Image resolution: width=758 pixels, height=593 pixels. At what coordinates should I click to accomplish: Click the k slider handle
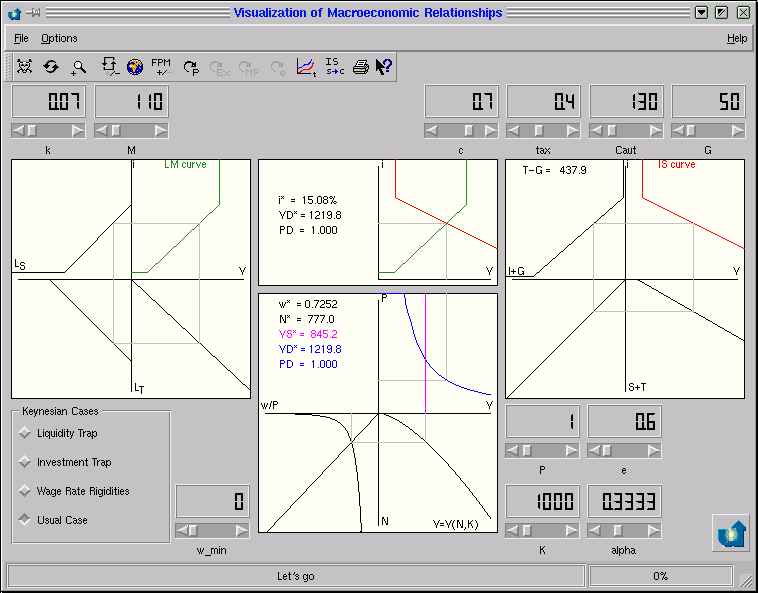31,130
